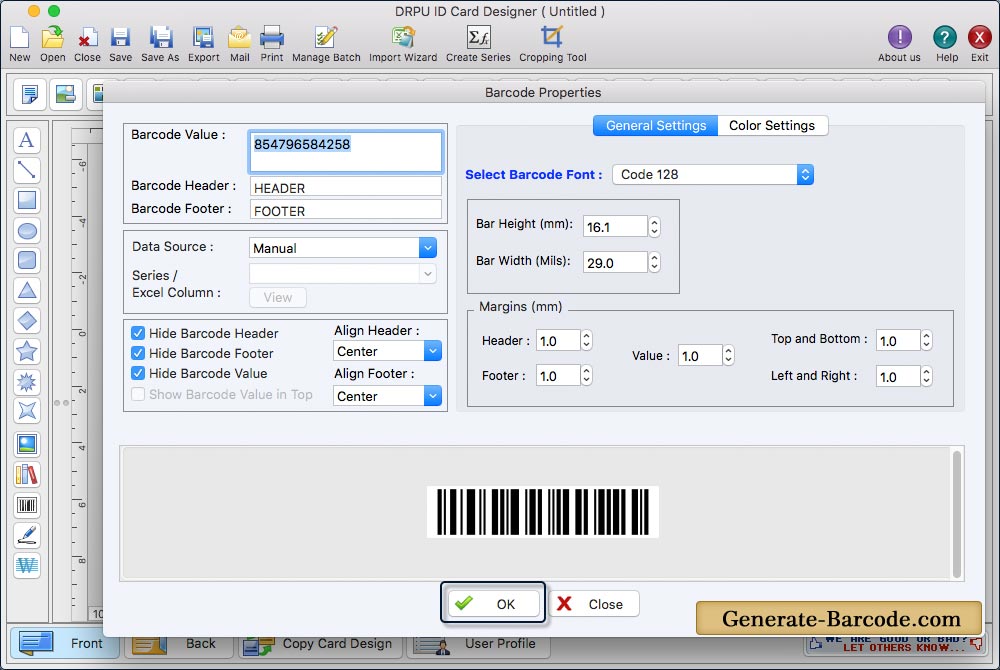
Task: Adjust the Value margin stepper
Action: pyautogui.click(x=728, y=355)
